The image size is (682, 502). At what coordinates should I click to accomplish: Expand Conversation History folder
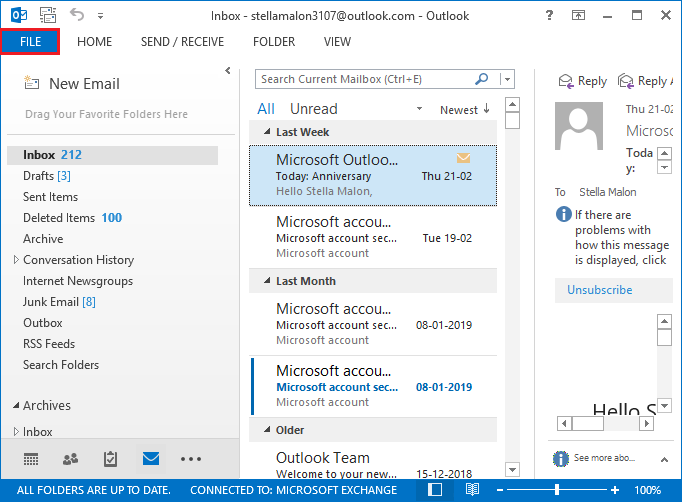[x=16, y=260]
